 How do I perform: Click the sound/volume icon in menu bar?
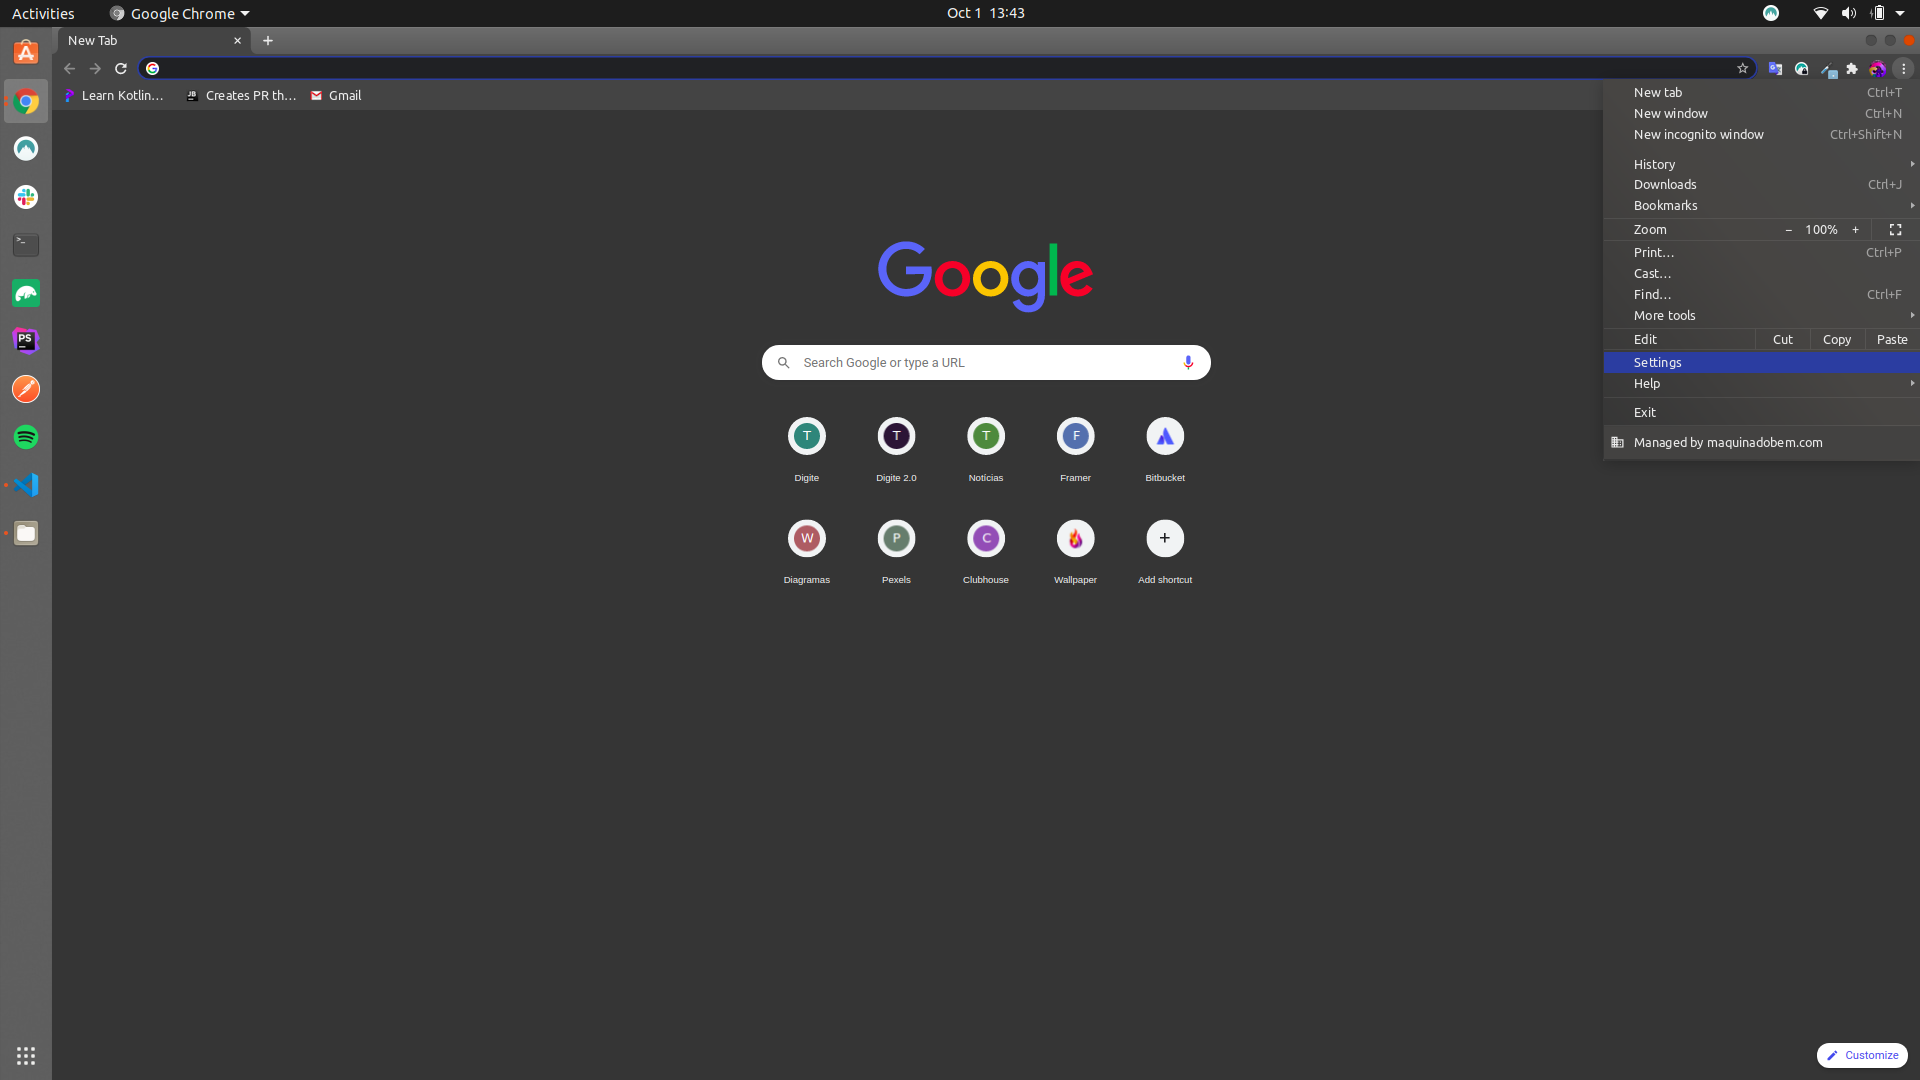click(1845, 13)
